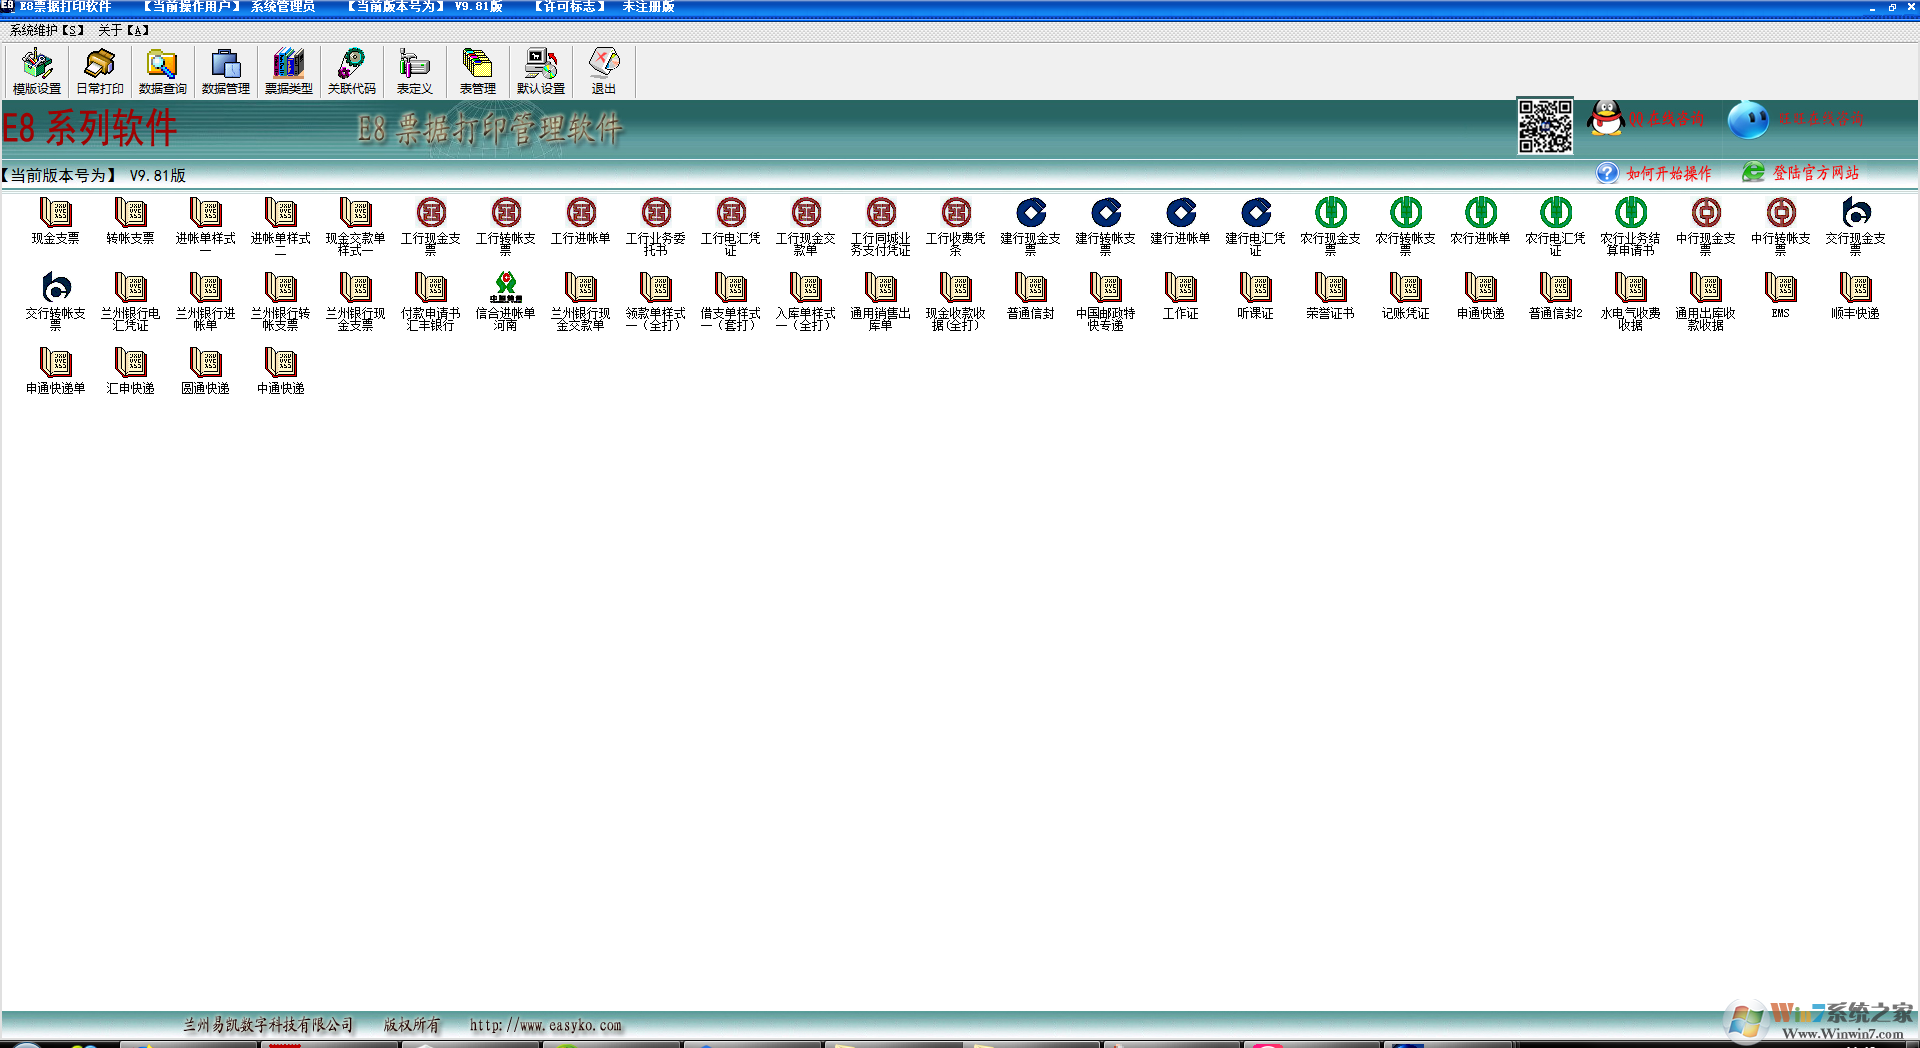This screenshot has height=1048, width=1920.
Task: Open the 记账凭证 template
Action: (1406, 296)
